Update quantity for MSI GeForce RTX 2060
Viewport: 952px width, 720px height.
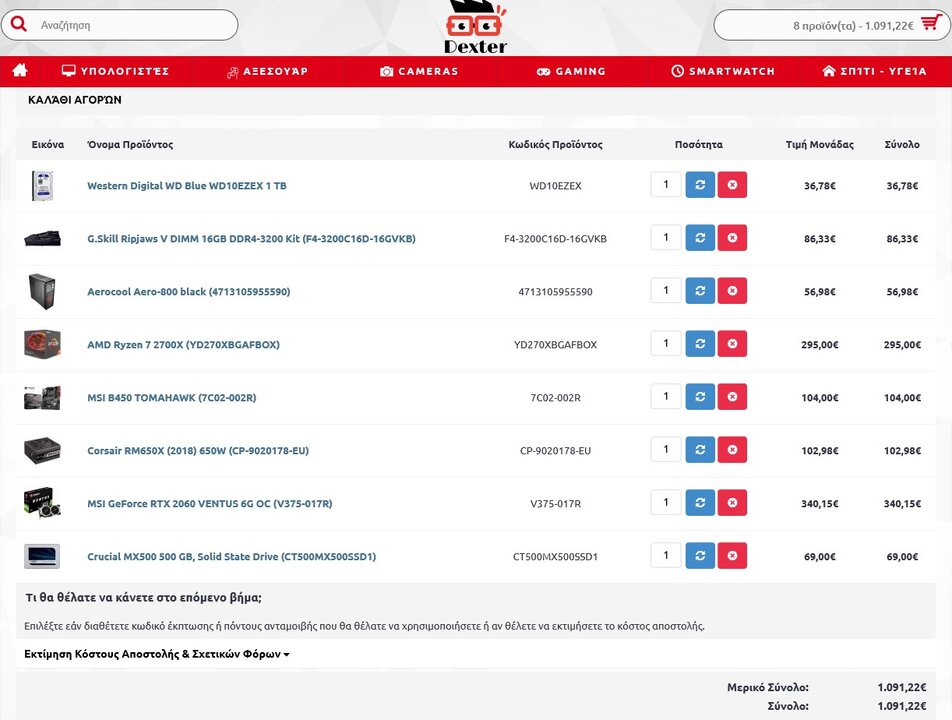tap(700, 503)
